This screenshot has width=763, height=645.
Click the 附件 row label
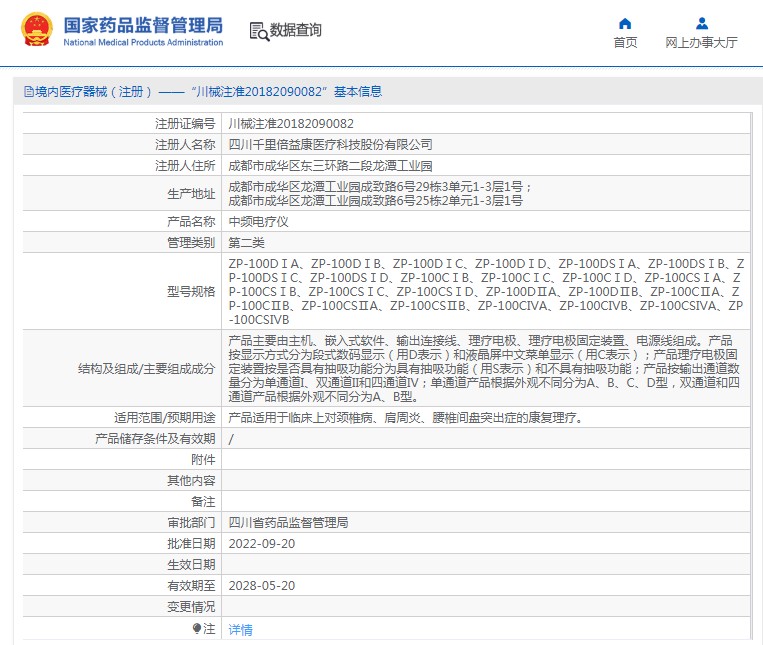(203, 460)
